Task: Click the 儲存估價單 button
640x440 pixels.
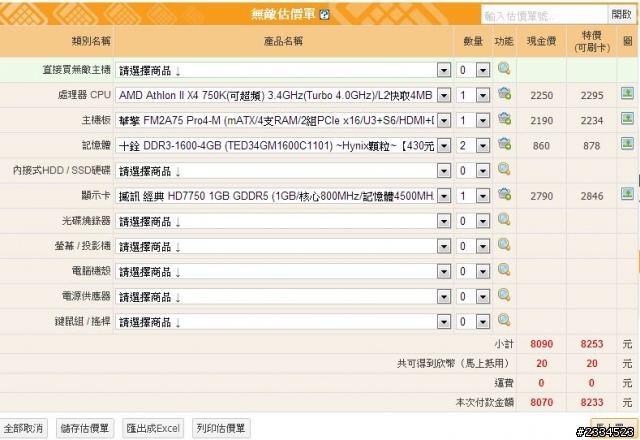Action: (x=85, y=428)
